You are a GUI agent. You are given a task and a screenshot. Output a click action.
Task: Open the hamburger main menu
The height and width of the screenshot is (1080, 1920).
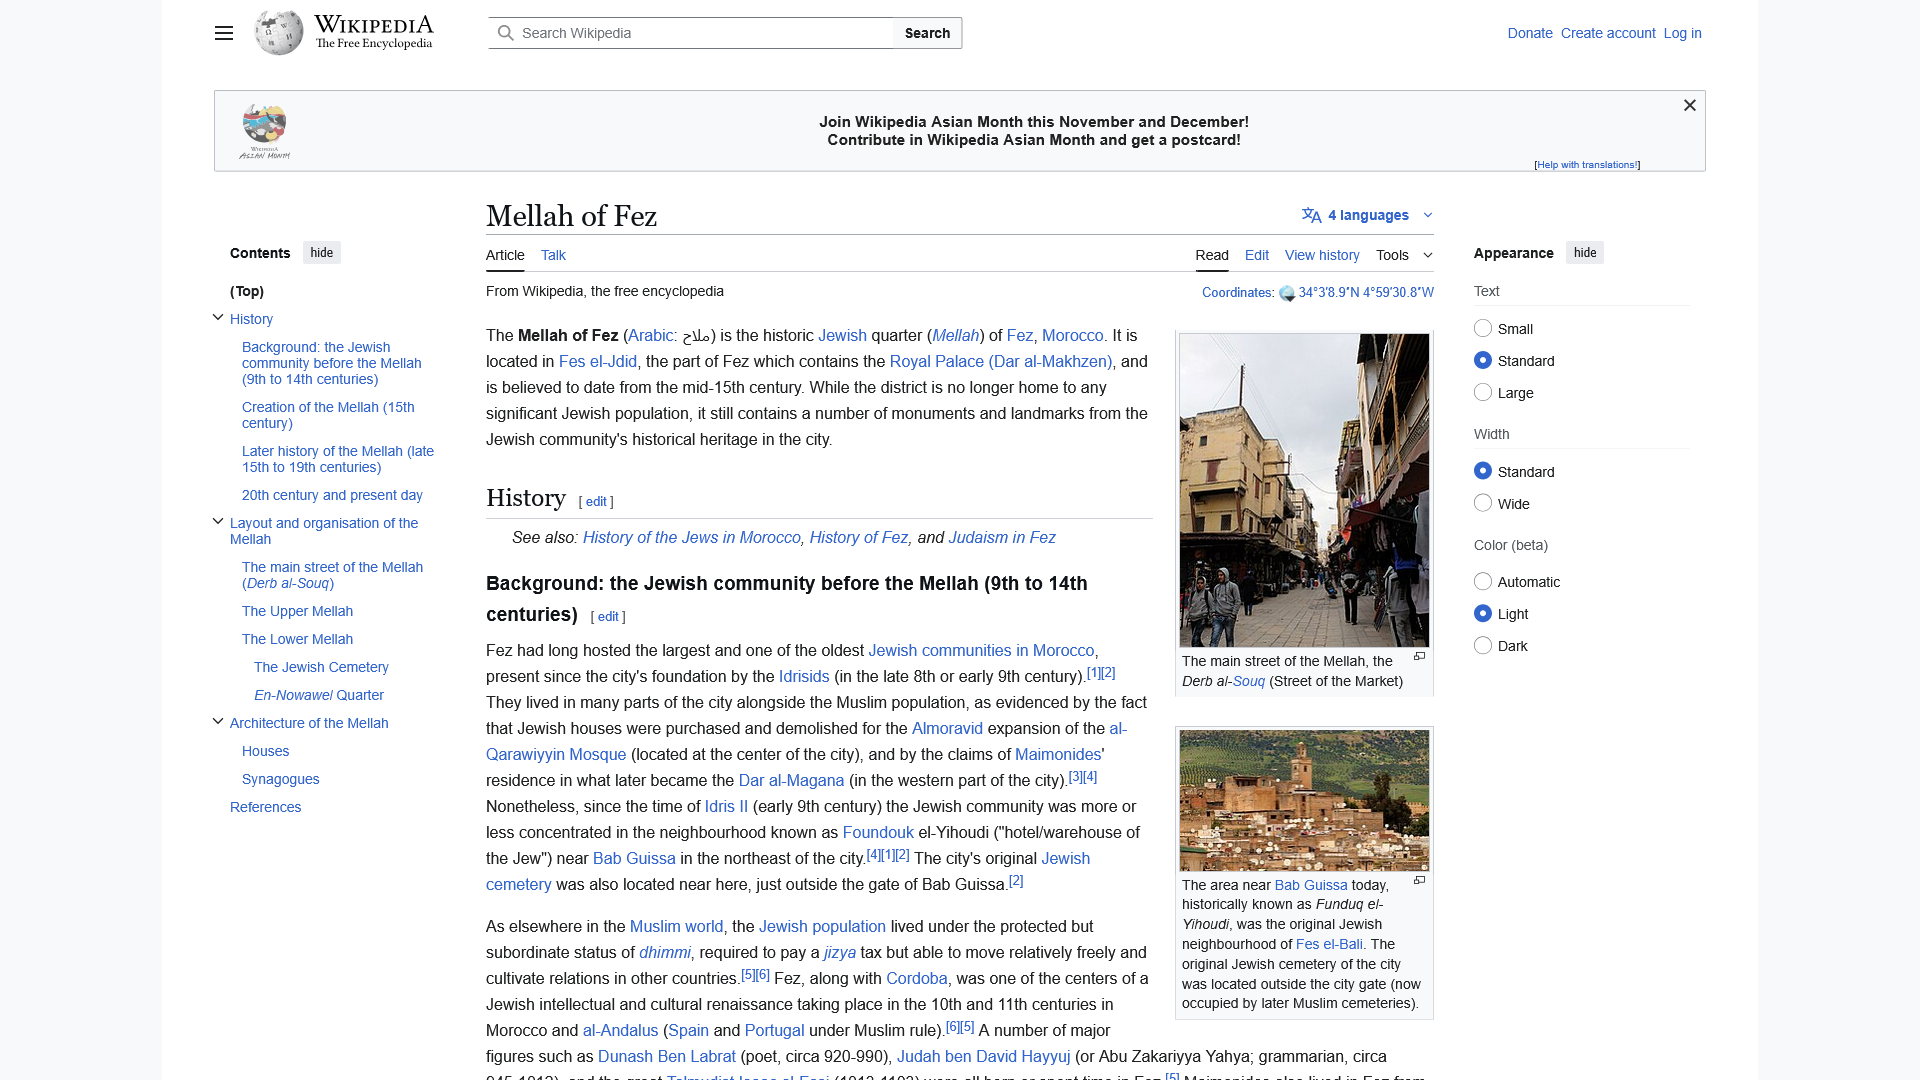pyautogui.click(x=223, y=33)
